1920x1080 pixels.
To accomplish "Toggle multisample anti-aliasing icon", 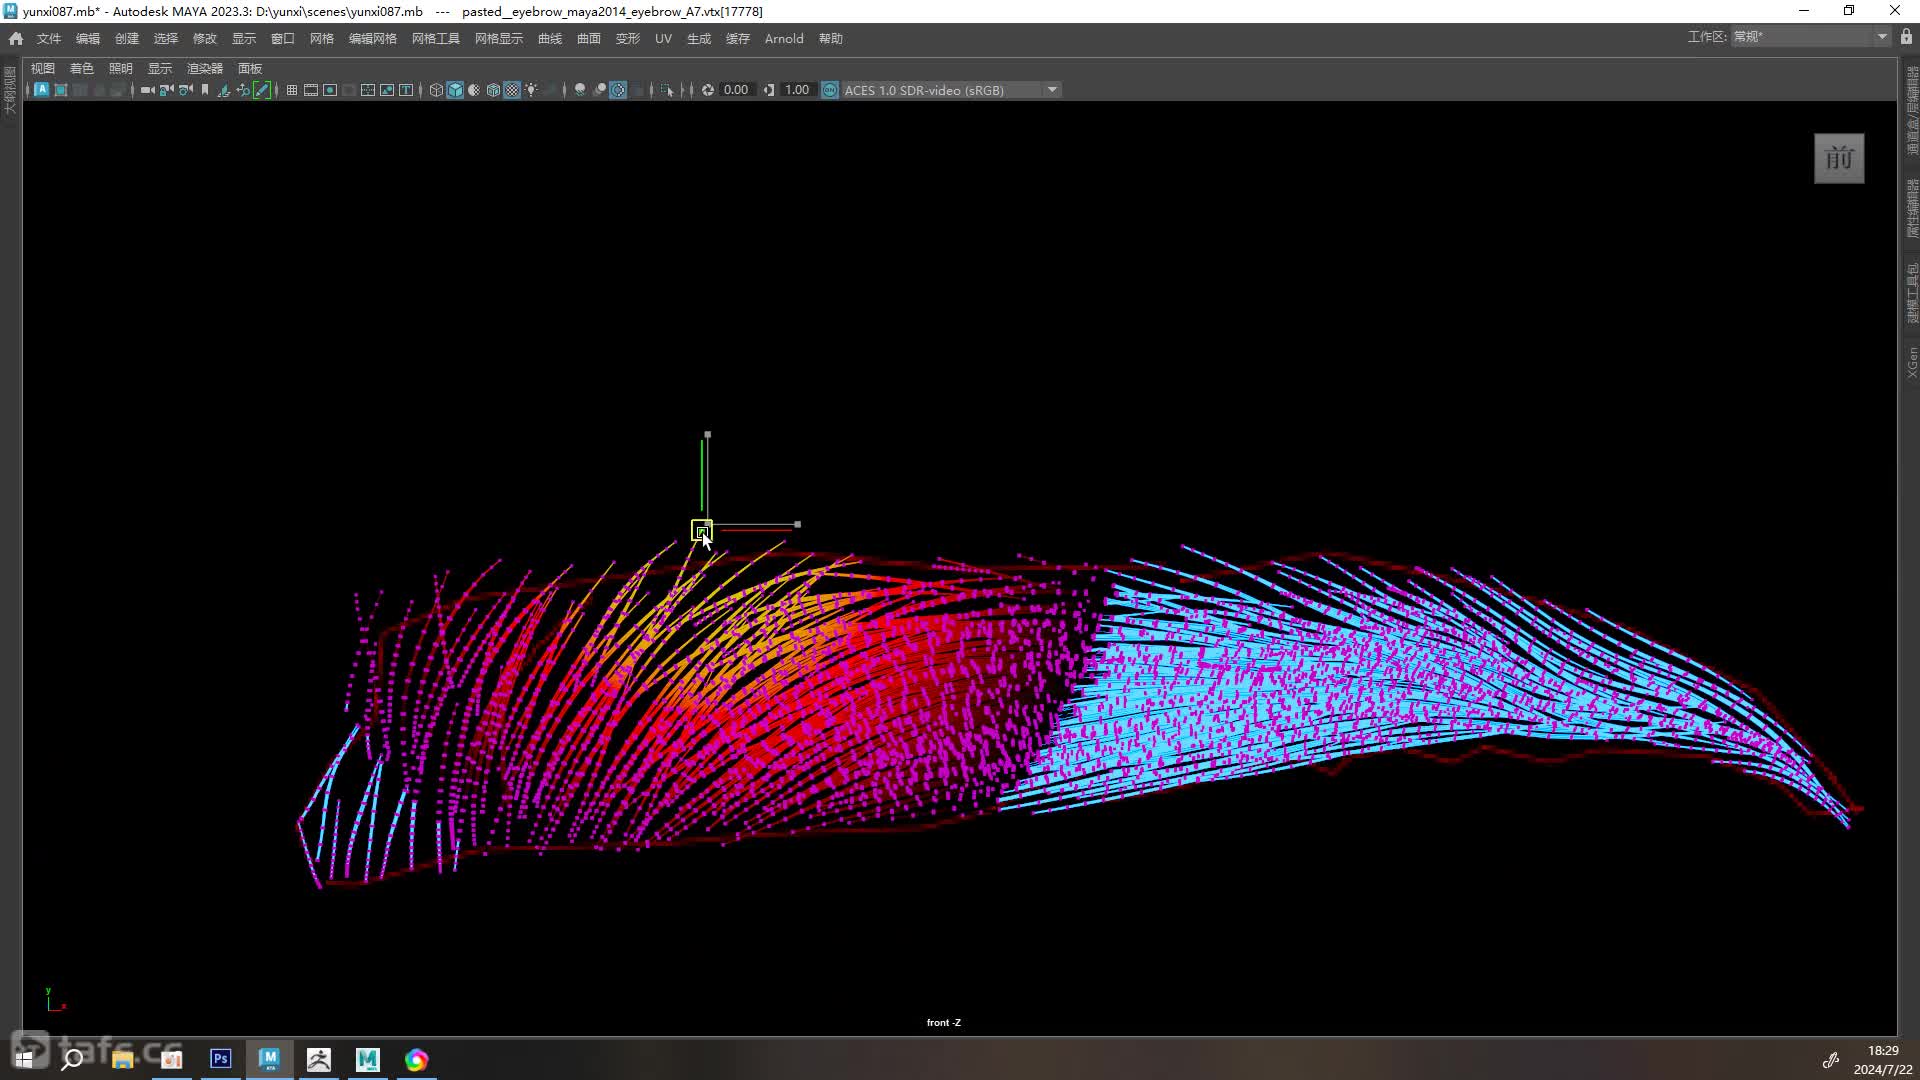I will pos(618,90).
